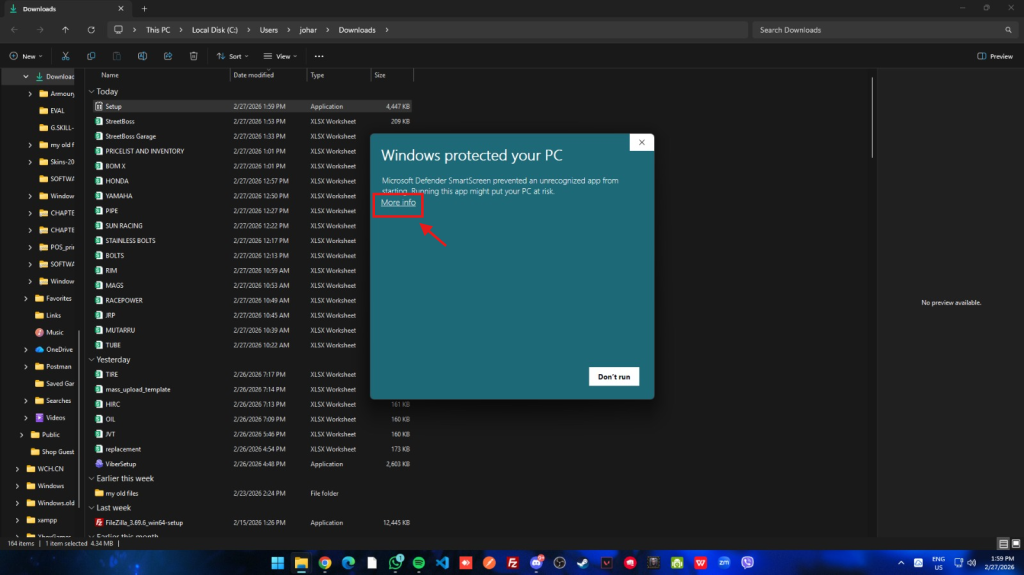Switch to the details view layout icon
This screenshot has width=1024, height=575.
point(1003,543)
